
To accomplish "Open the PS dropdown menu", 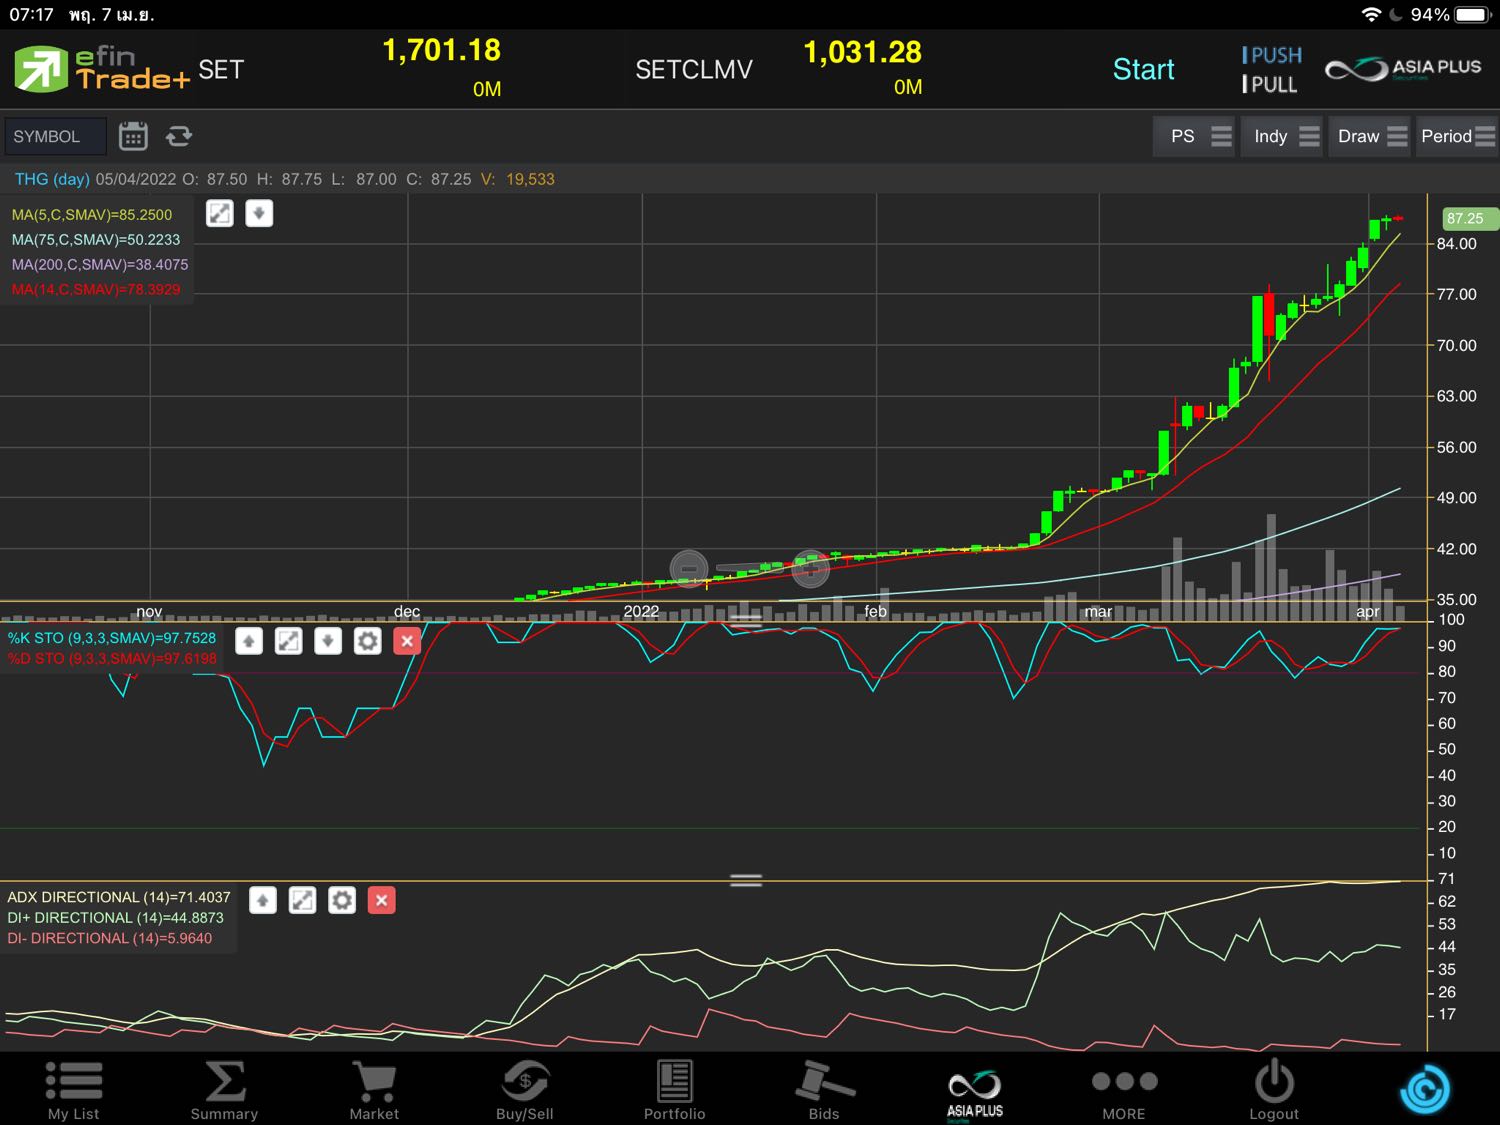I will coord(1196,136).
